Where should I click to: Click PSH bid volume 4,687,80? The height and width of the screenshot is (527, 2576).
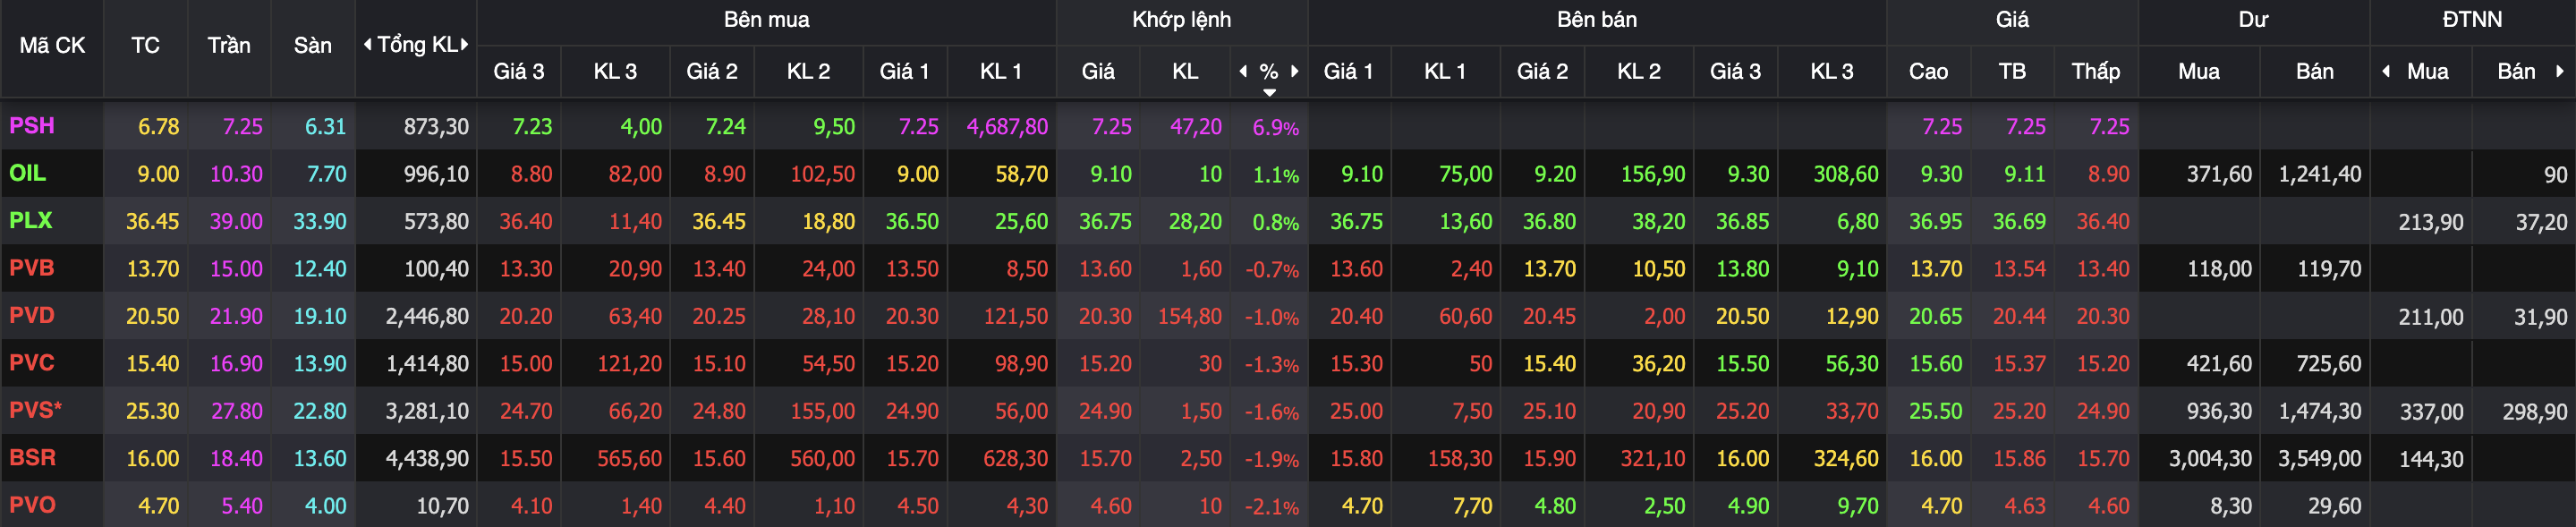pyautogui.click(x=1007, y=126)
